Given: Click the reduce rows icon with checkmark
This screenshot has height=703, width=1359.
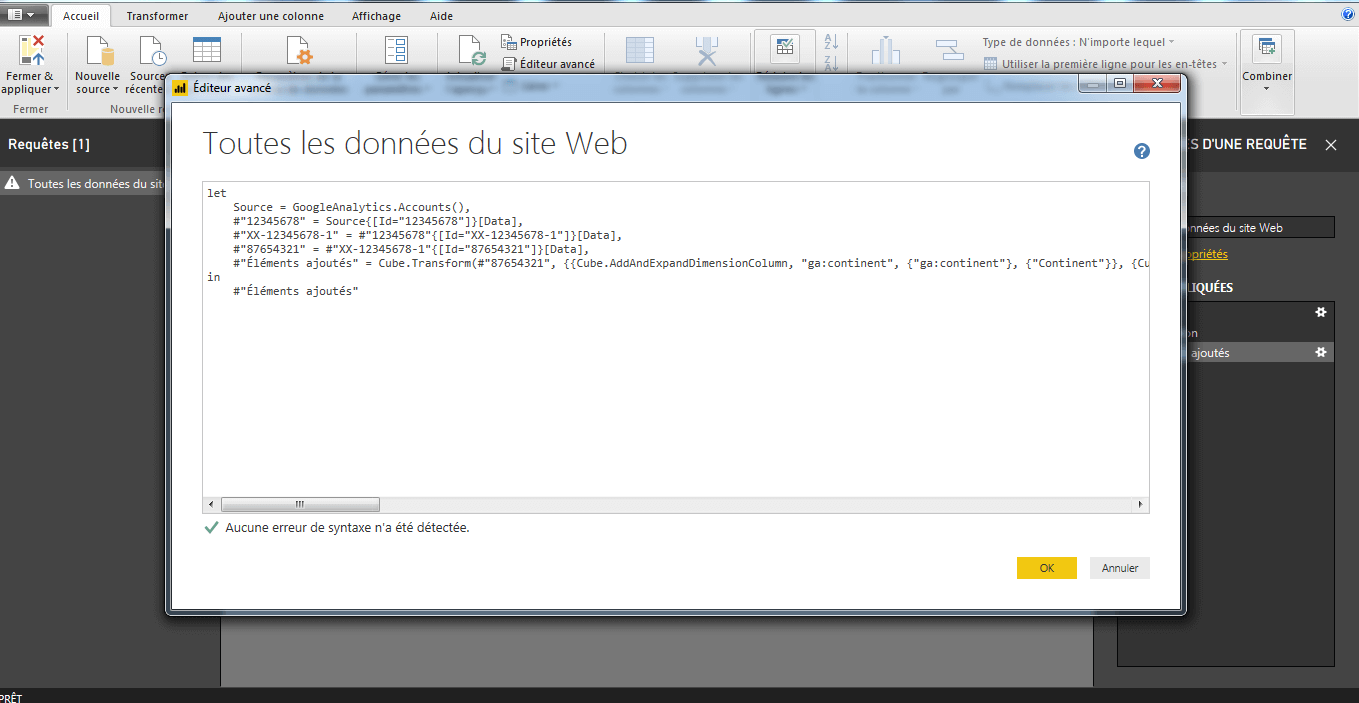Looking at the screenshot, I should pos(785,49).
